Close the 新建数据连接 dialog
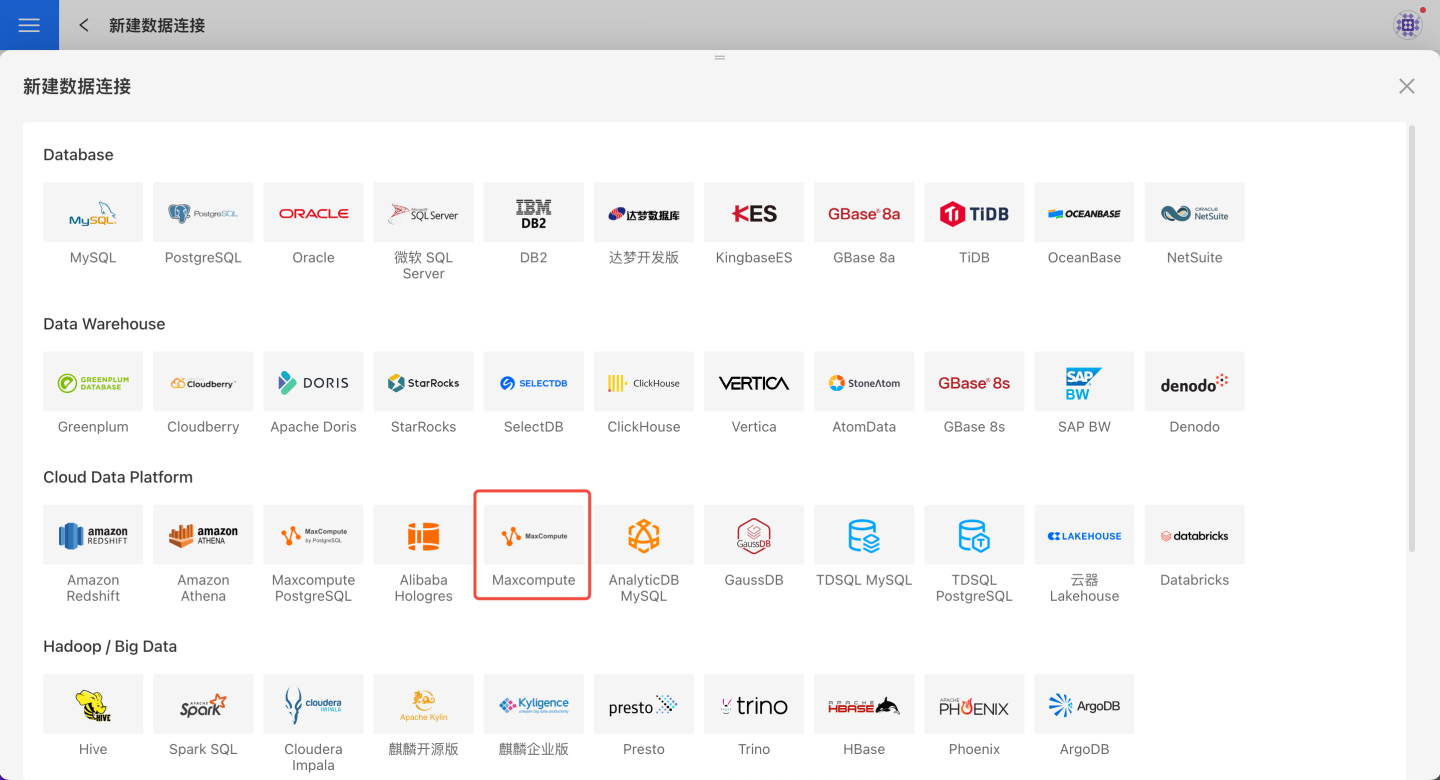The image size is (1440, 780). [x=1406, y=86]
